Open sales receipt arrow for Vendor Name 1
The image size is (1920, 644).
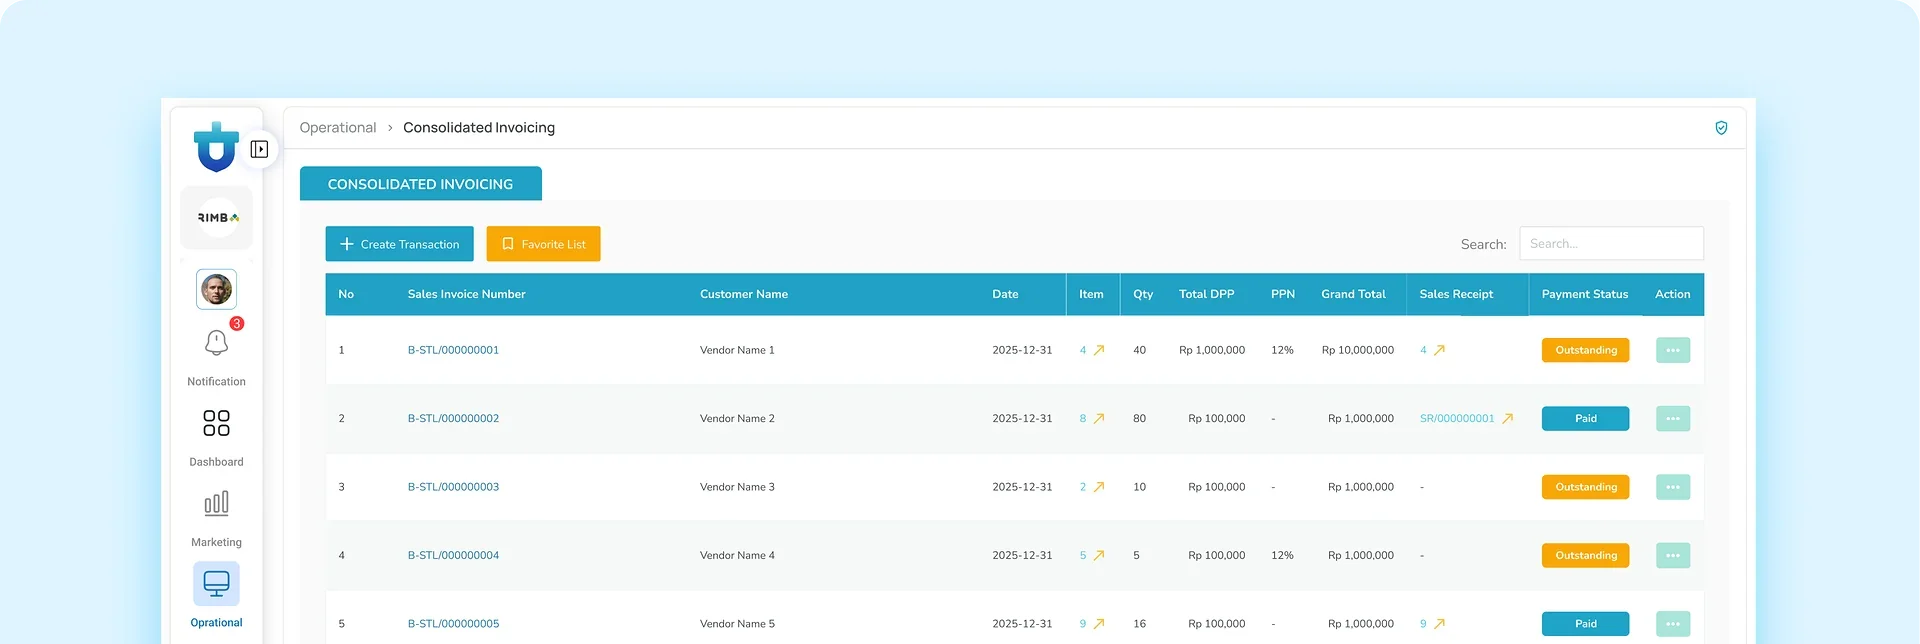coord(1440,350)
